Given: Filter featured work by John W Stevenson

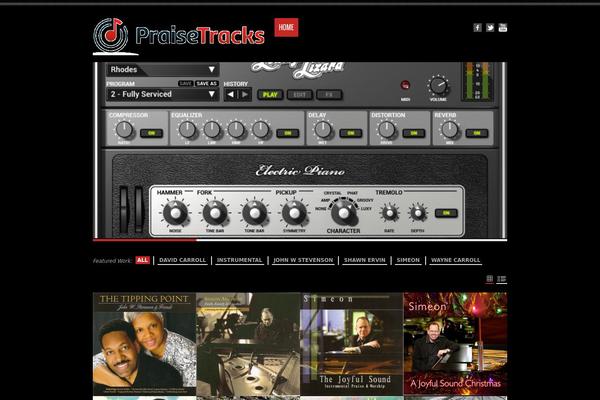Looking at the screenshot, I should [303, 260].
